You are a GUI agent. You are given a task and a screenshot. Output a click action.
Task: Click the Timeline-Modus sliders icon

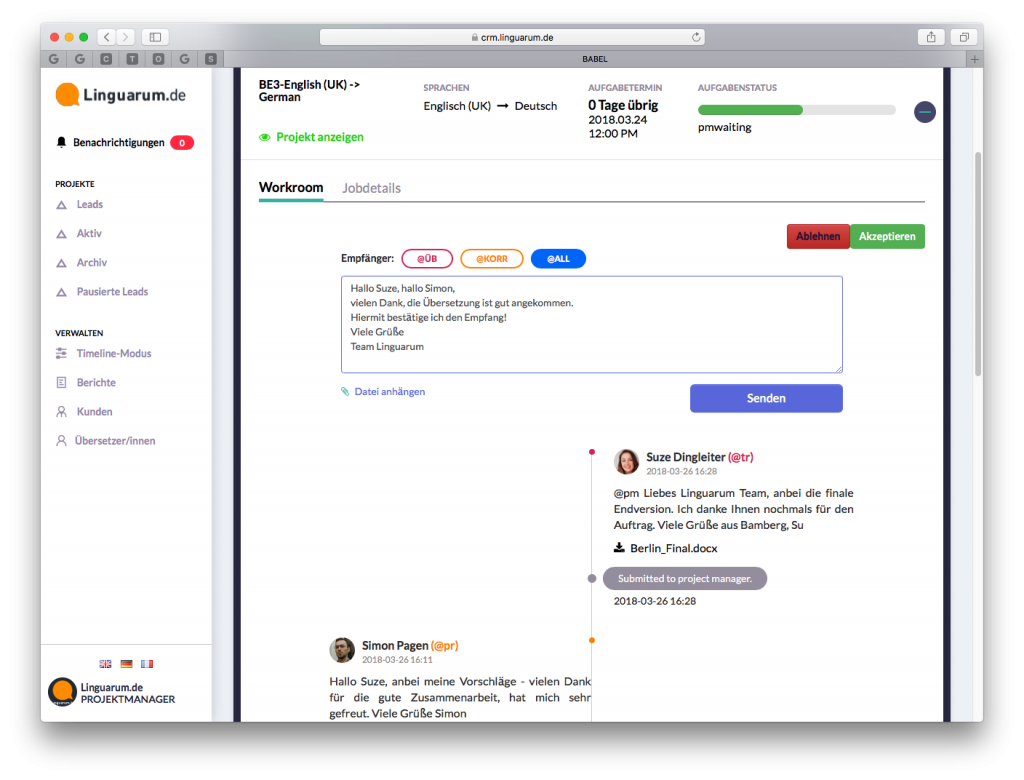(62, 353)
